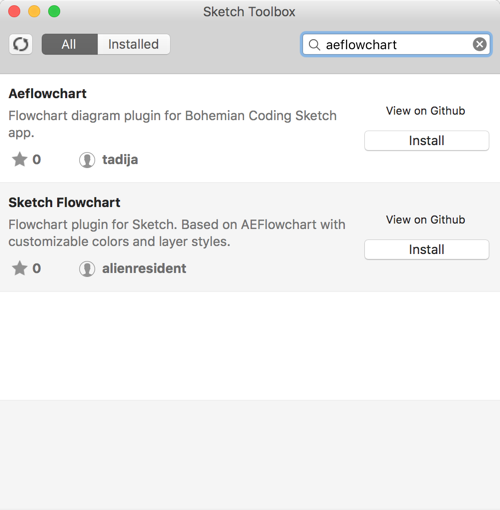The height and width of the screenshot is (510, 500).
Task: Select the author name tadija
Action: 120,160
